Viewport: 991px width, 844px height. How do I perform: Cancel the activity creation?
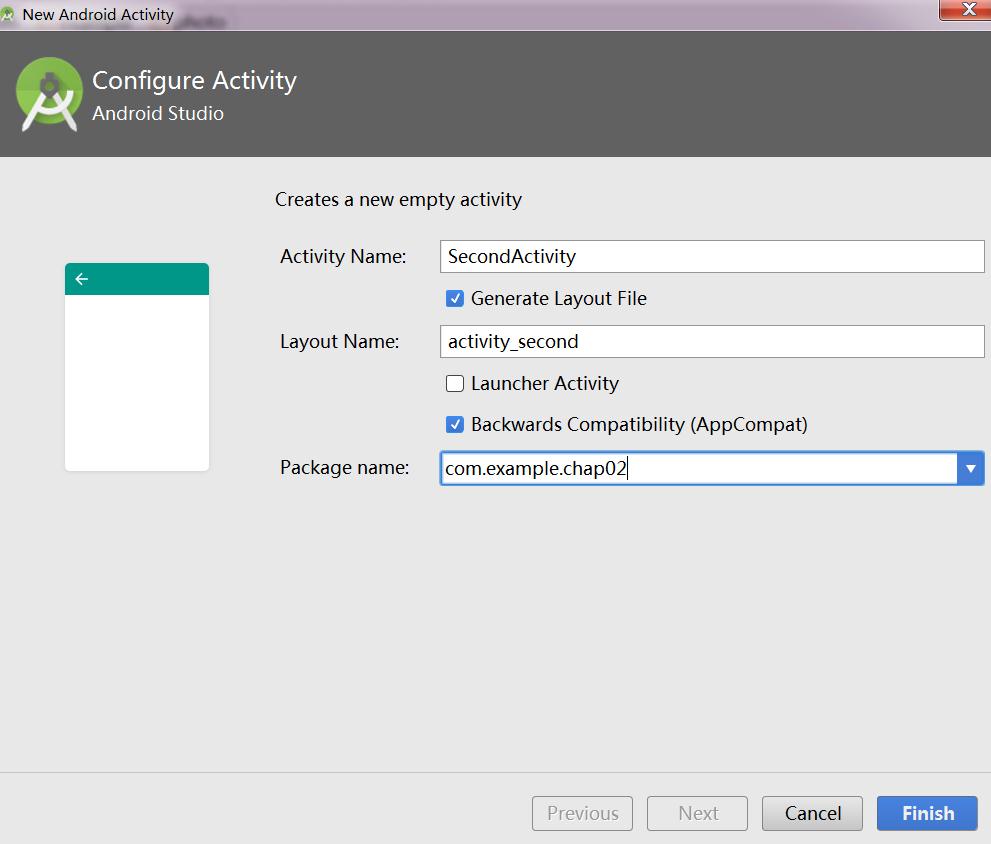812,813
